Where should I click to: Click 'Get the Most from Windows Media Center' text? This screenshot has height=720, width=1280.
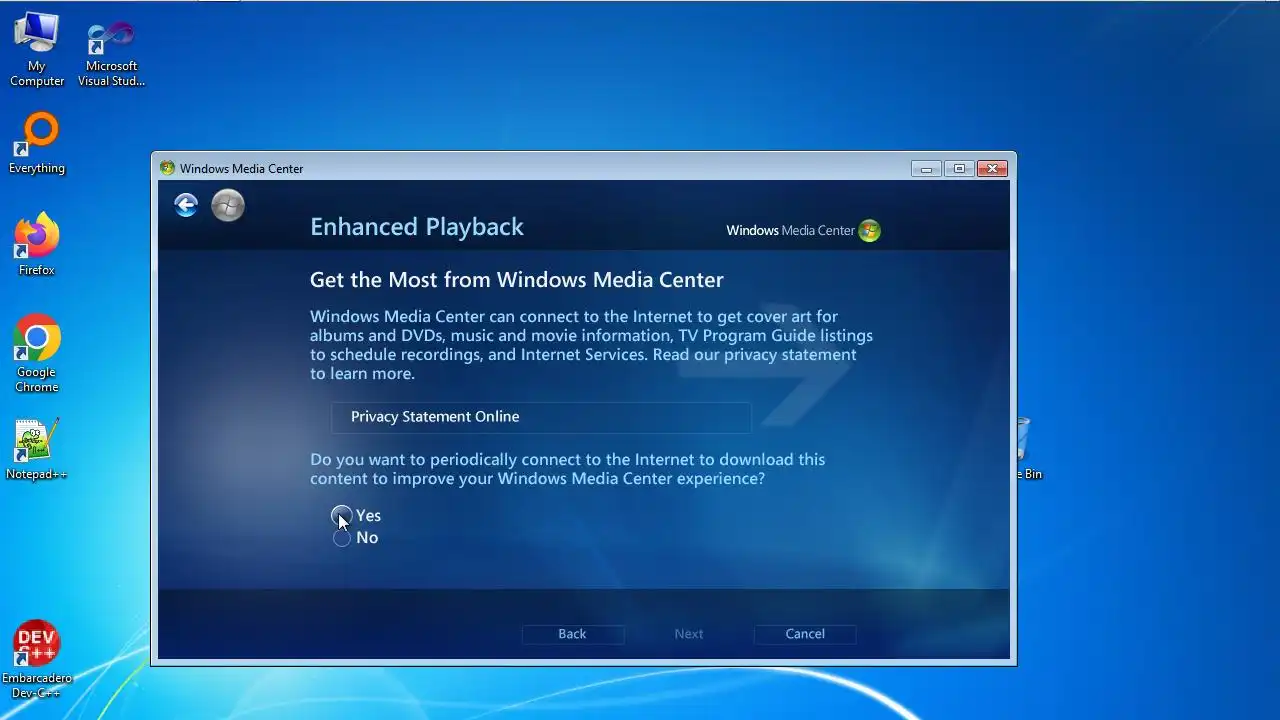[x=517, y=280]
